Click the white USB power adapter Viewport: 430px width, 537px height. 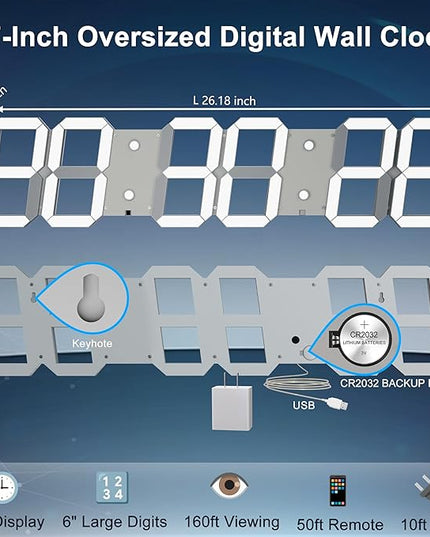[232, 403]
